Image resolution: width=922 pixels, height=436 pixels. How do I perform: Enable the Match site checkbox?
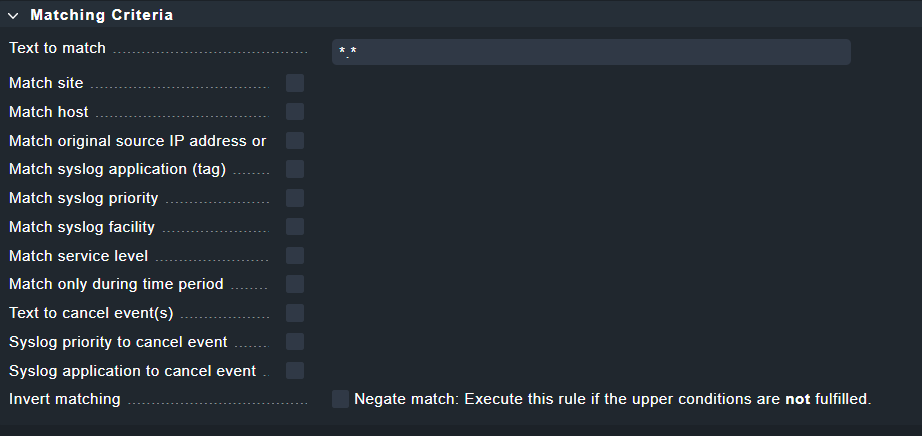click(x=295, y=83)
